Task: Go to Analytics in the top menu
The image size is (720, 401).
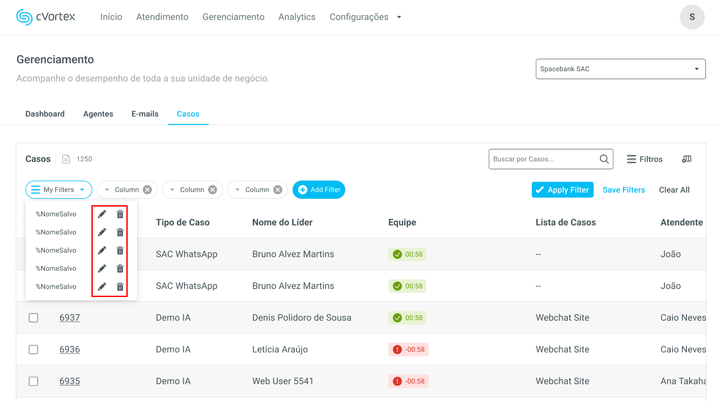Action: coord(296,17)
